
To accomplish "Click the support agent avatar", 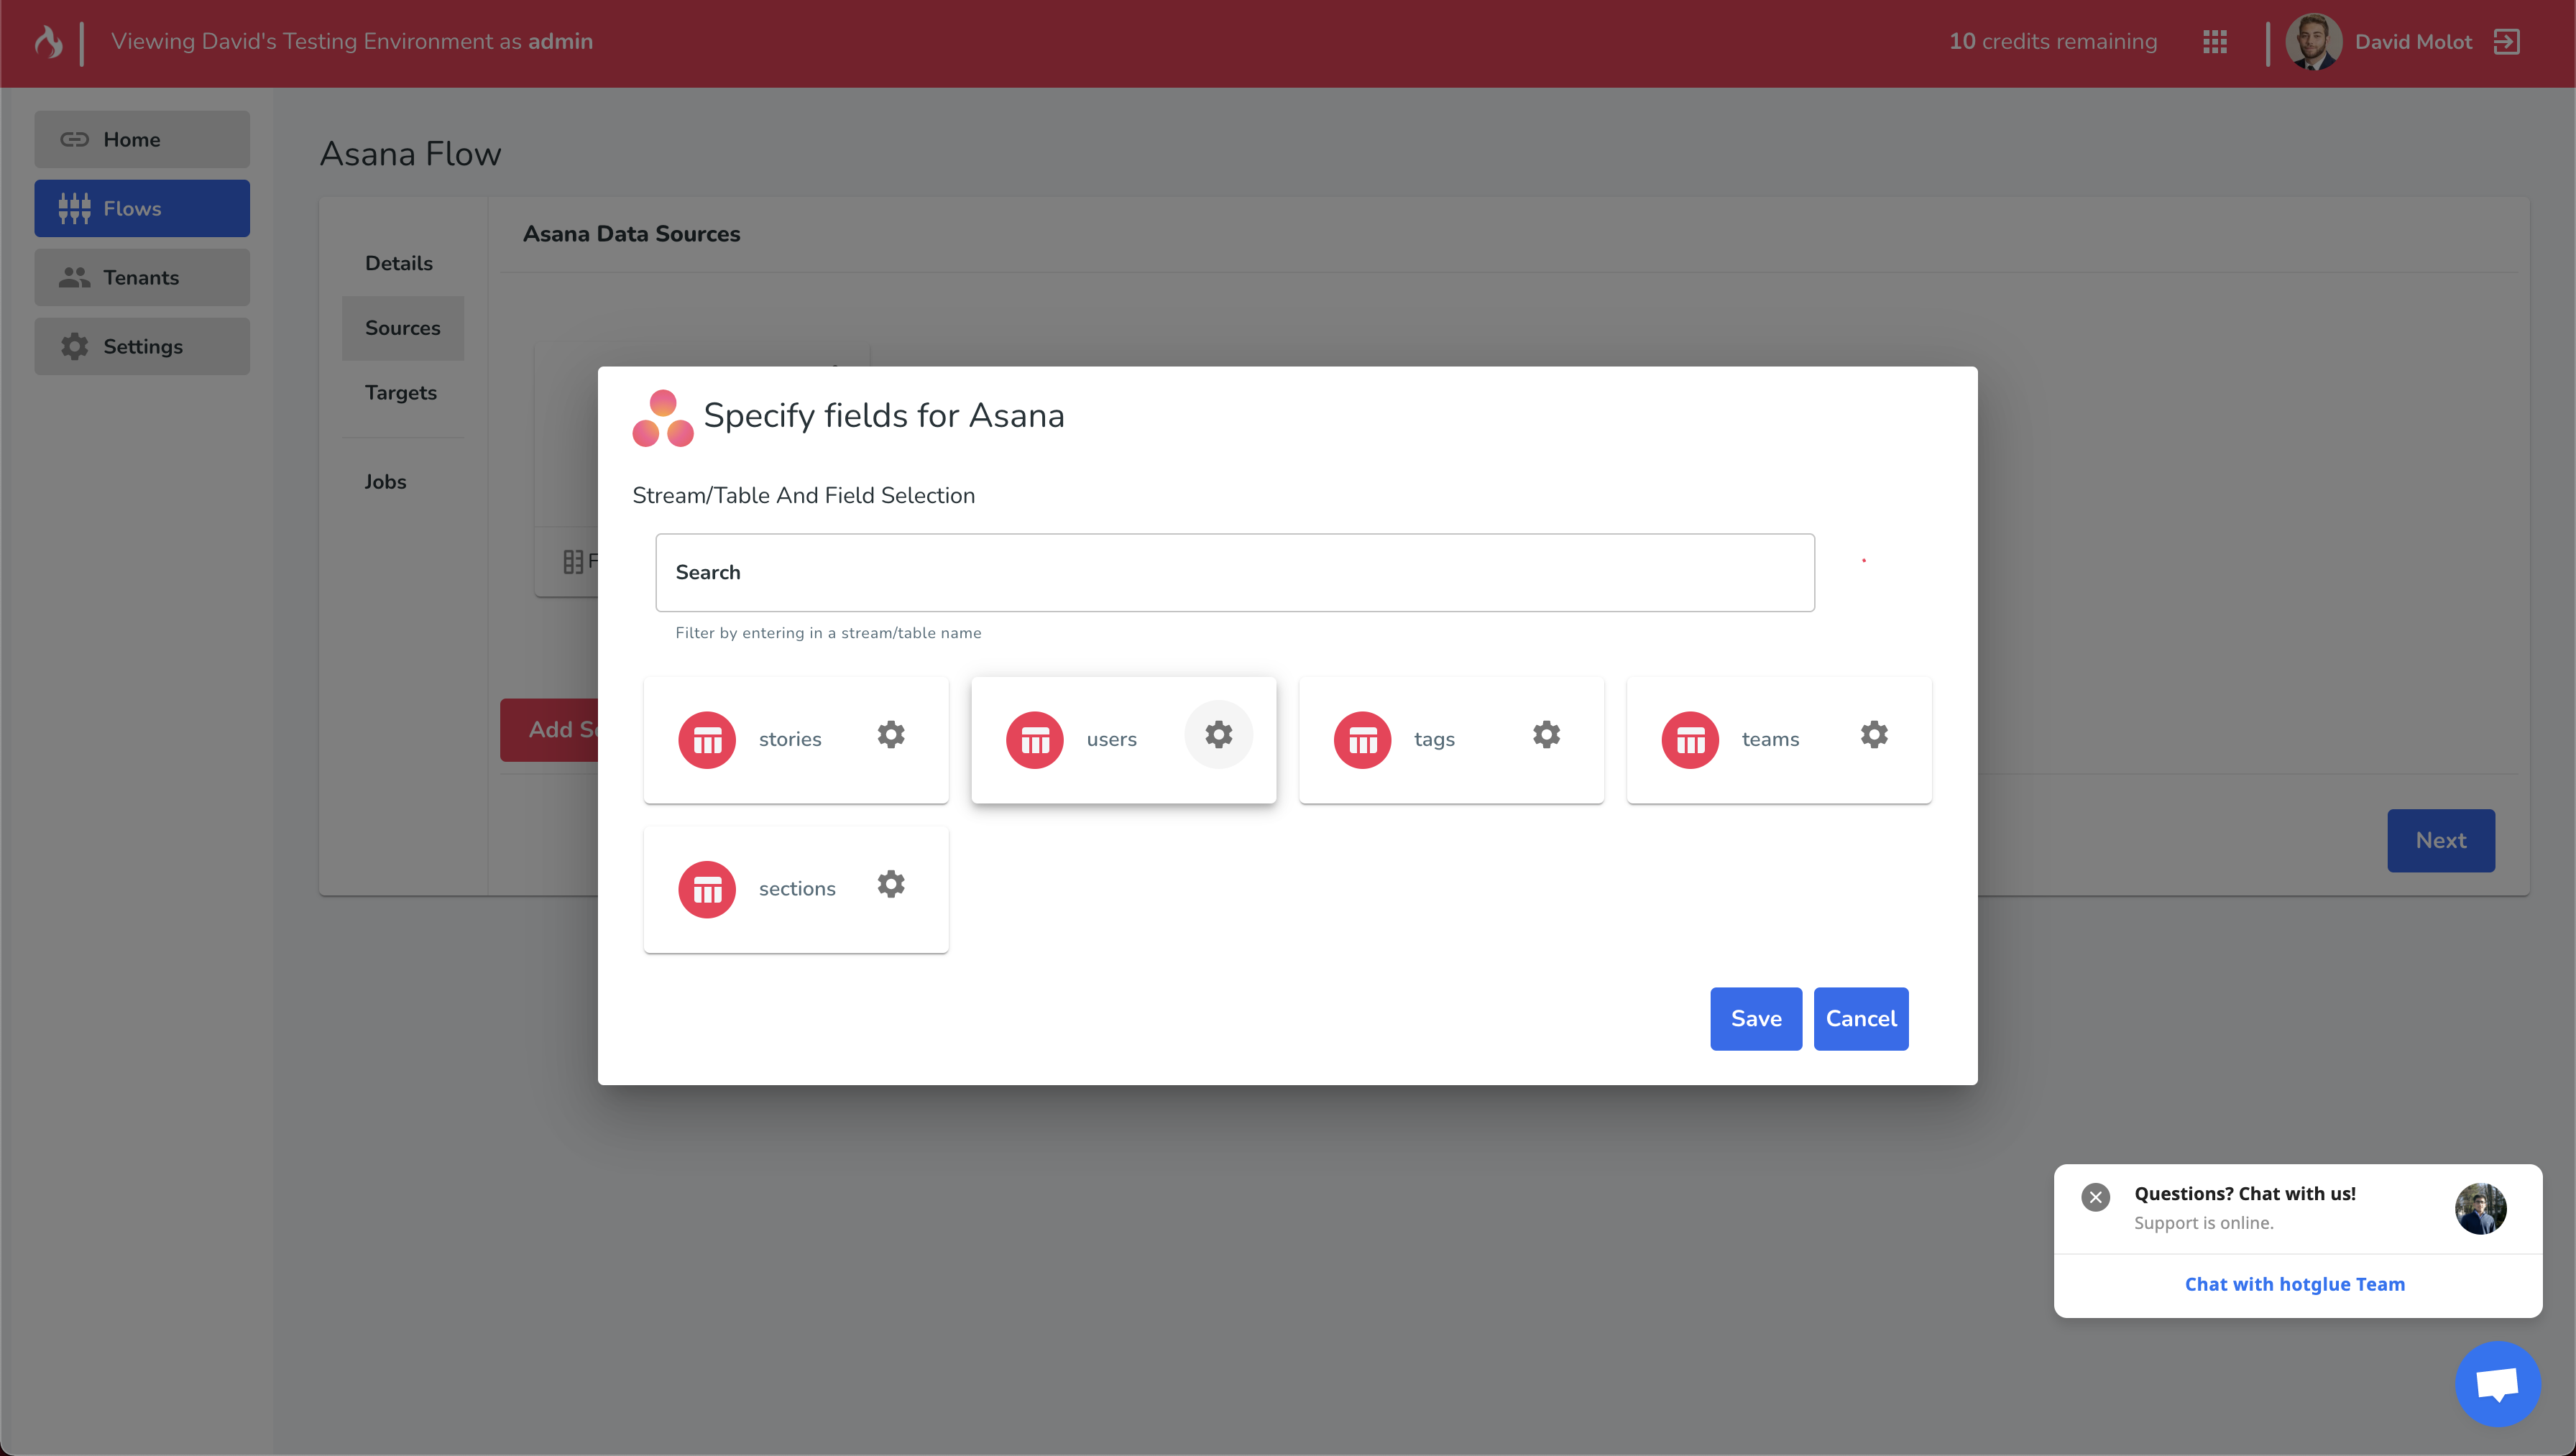I will coord(2481,1209).
